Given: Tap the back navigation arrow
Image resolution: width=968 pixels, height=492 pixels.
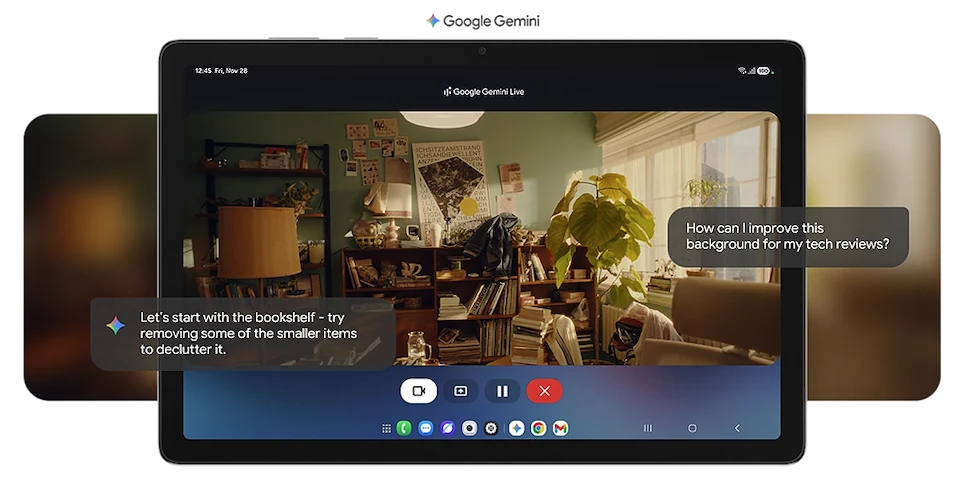Looking at the screenshot, I should 737,428.
